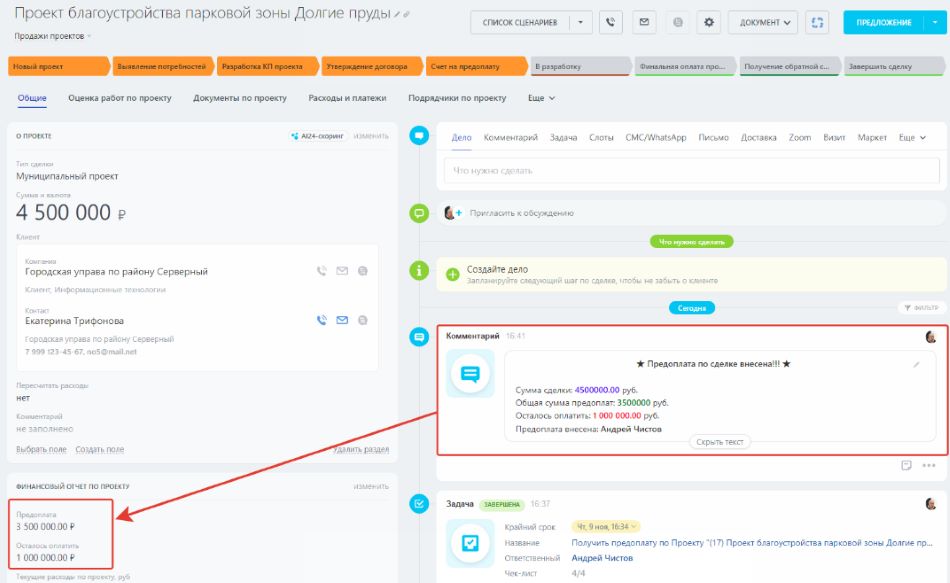Screen dimensions: 950x583
Task: Open deal settings gear icon
Action: coord(709,22)
